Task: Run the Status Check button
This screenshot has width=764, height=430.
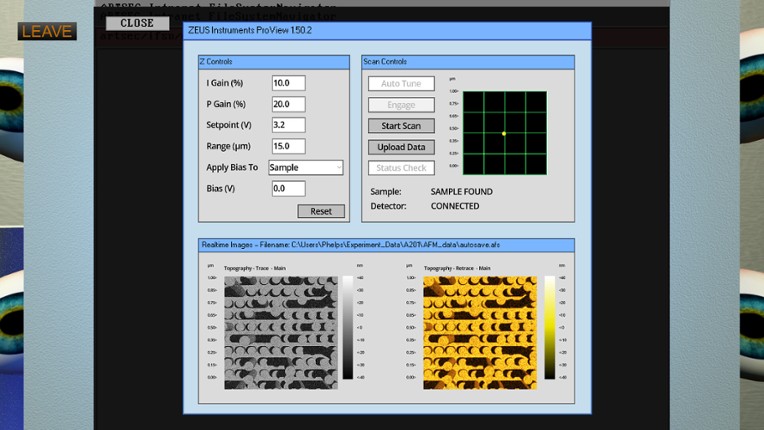Action: (x=401, y=168)
